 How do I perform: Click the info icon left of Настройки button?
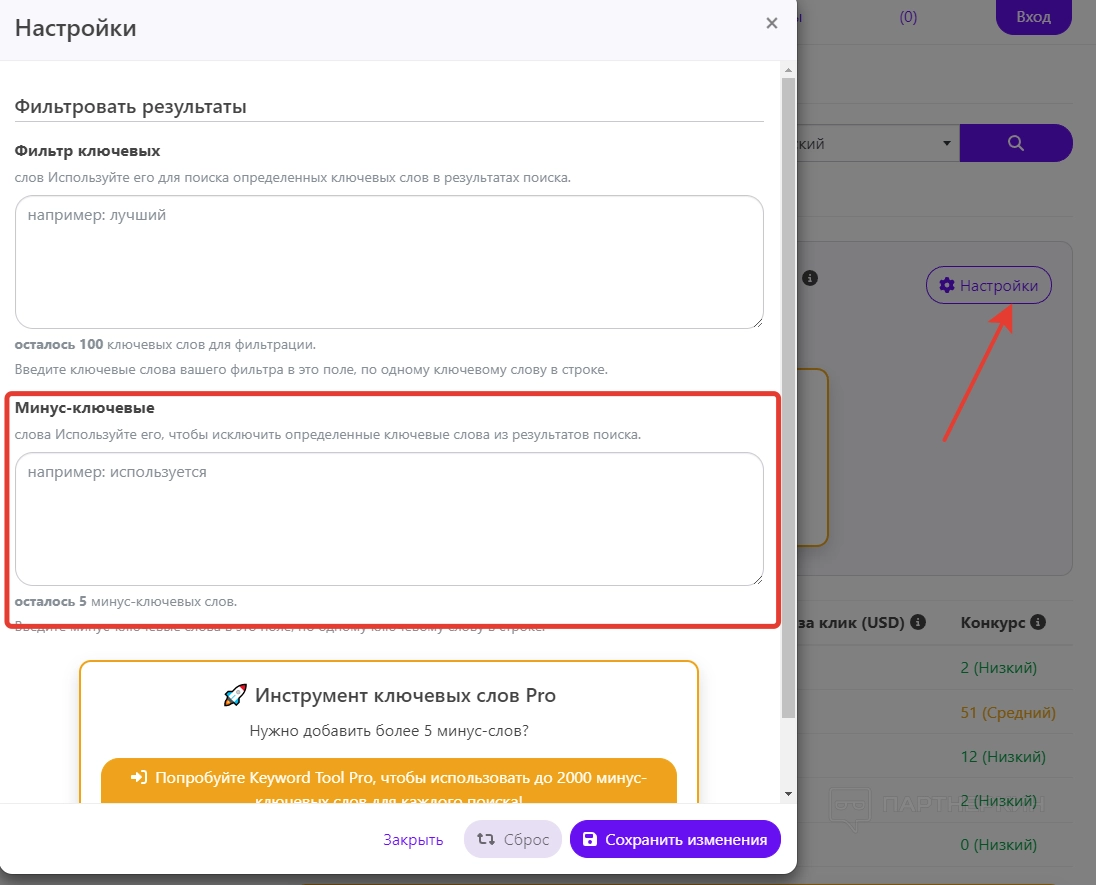810,278
